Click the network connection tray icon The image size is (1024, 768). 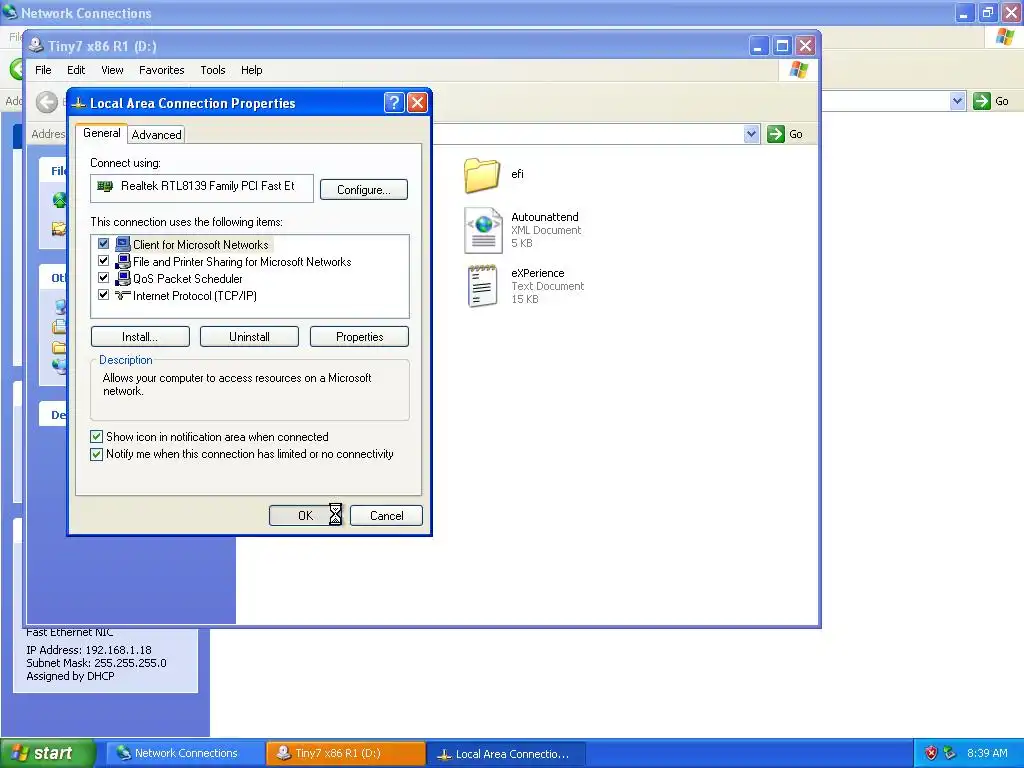tap(950, 753)
